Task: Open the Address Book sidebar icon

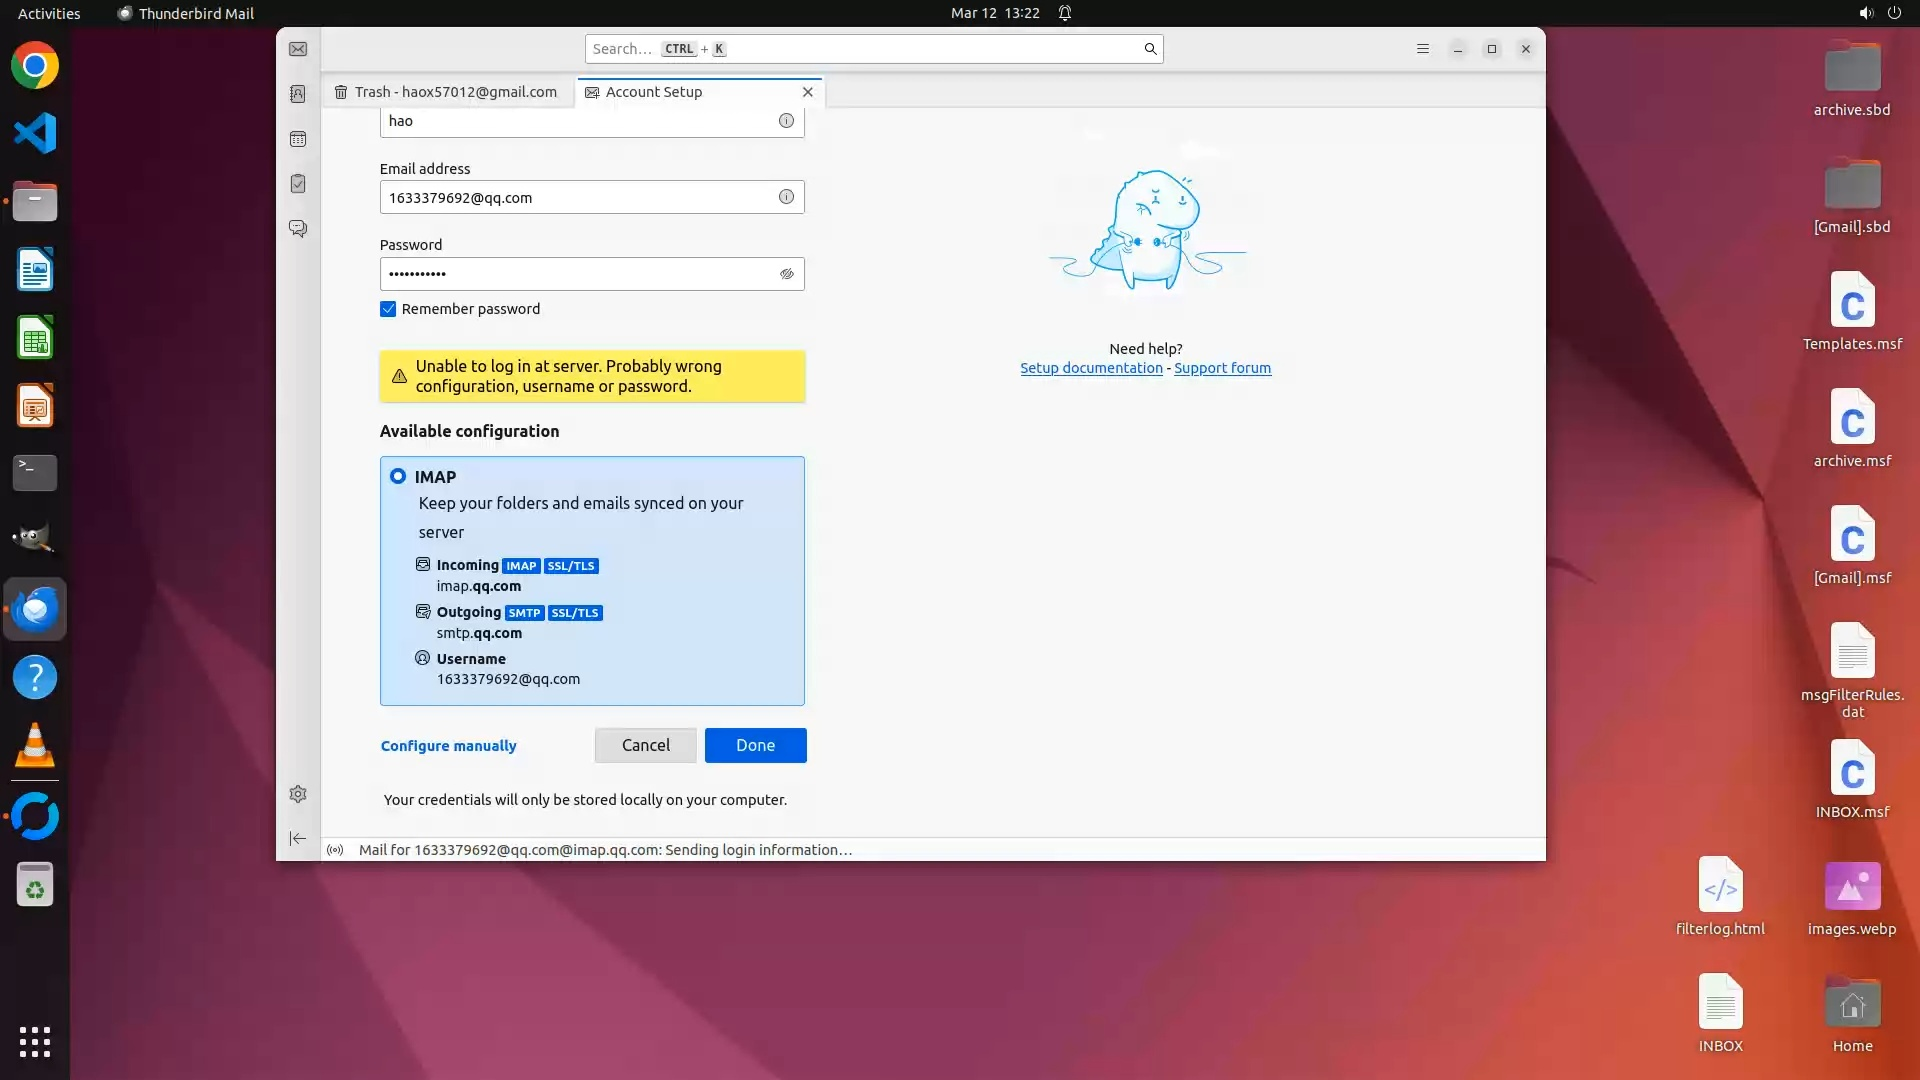Action: (x=298, y=94)
